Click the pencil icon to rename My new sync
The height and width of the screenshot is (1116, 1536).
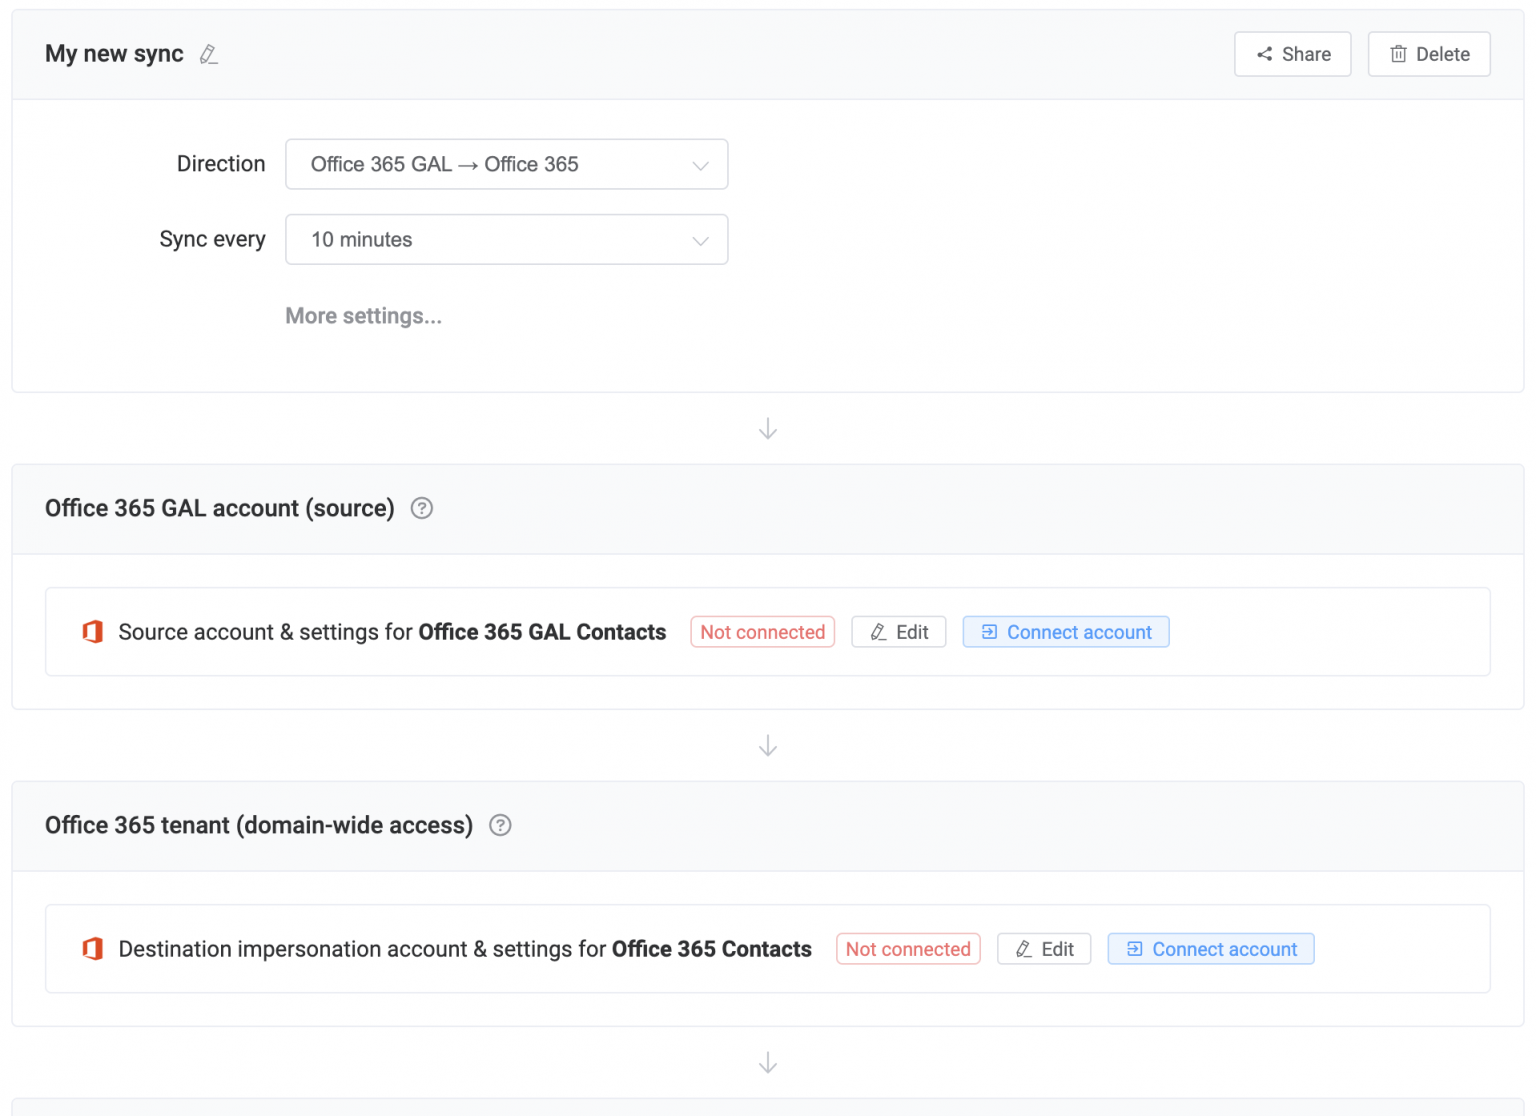[209, 54]
